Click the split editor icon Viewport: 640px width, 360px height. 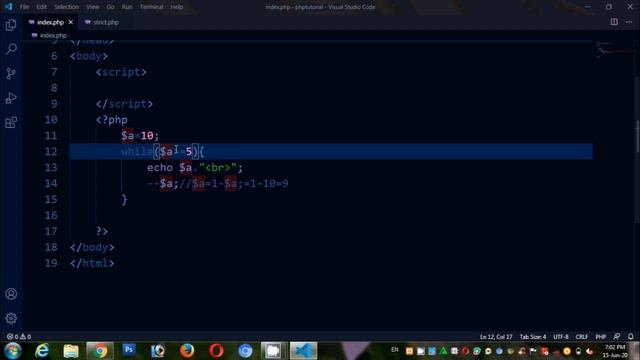click(x=614, y=22)
